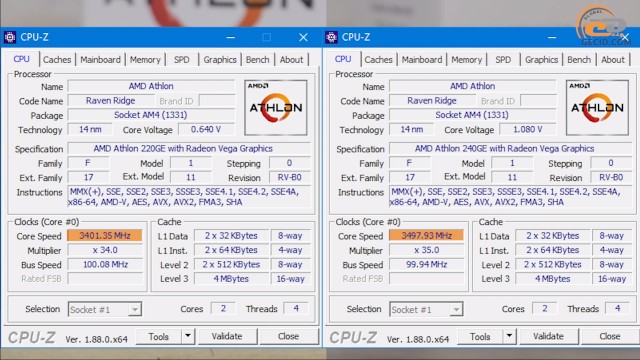Click the Tools button in right window
The height and width of the screenshot is (360, 640).
(480, 337)
